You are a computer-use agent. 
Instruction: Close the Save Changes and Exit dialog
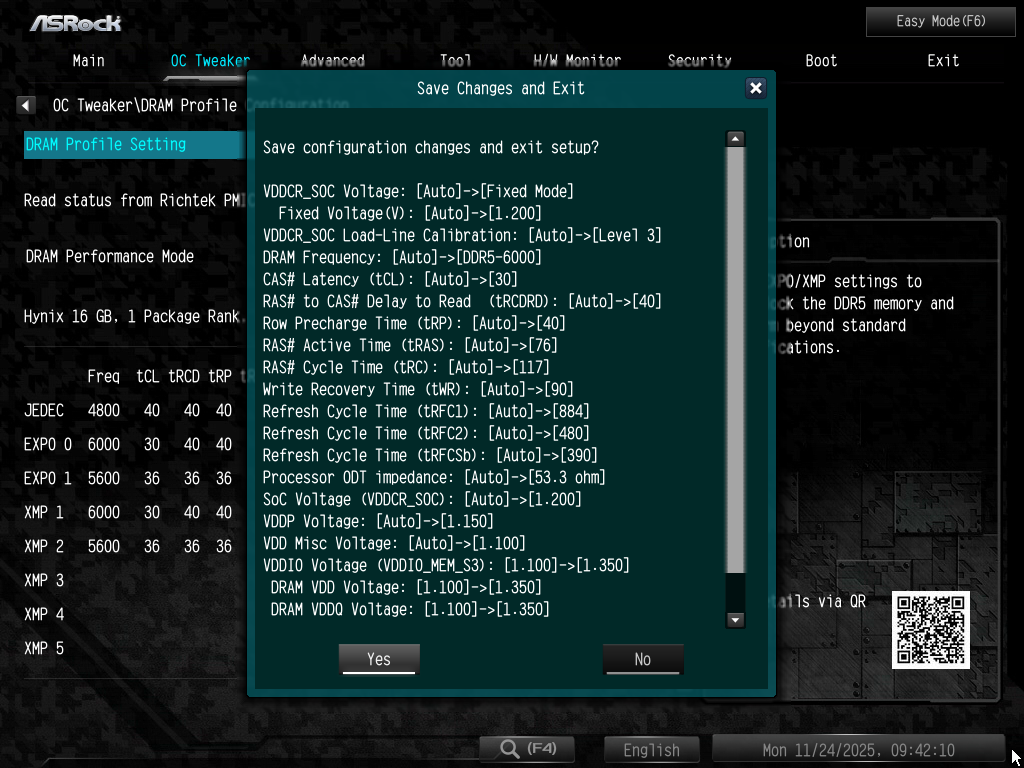pos(756,88)
